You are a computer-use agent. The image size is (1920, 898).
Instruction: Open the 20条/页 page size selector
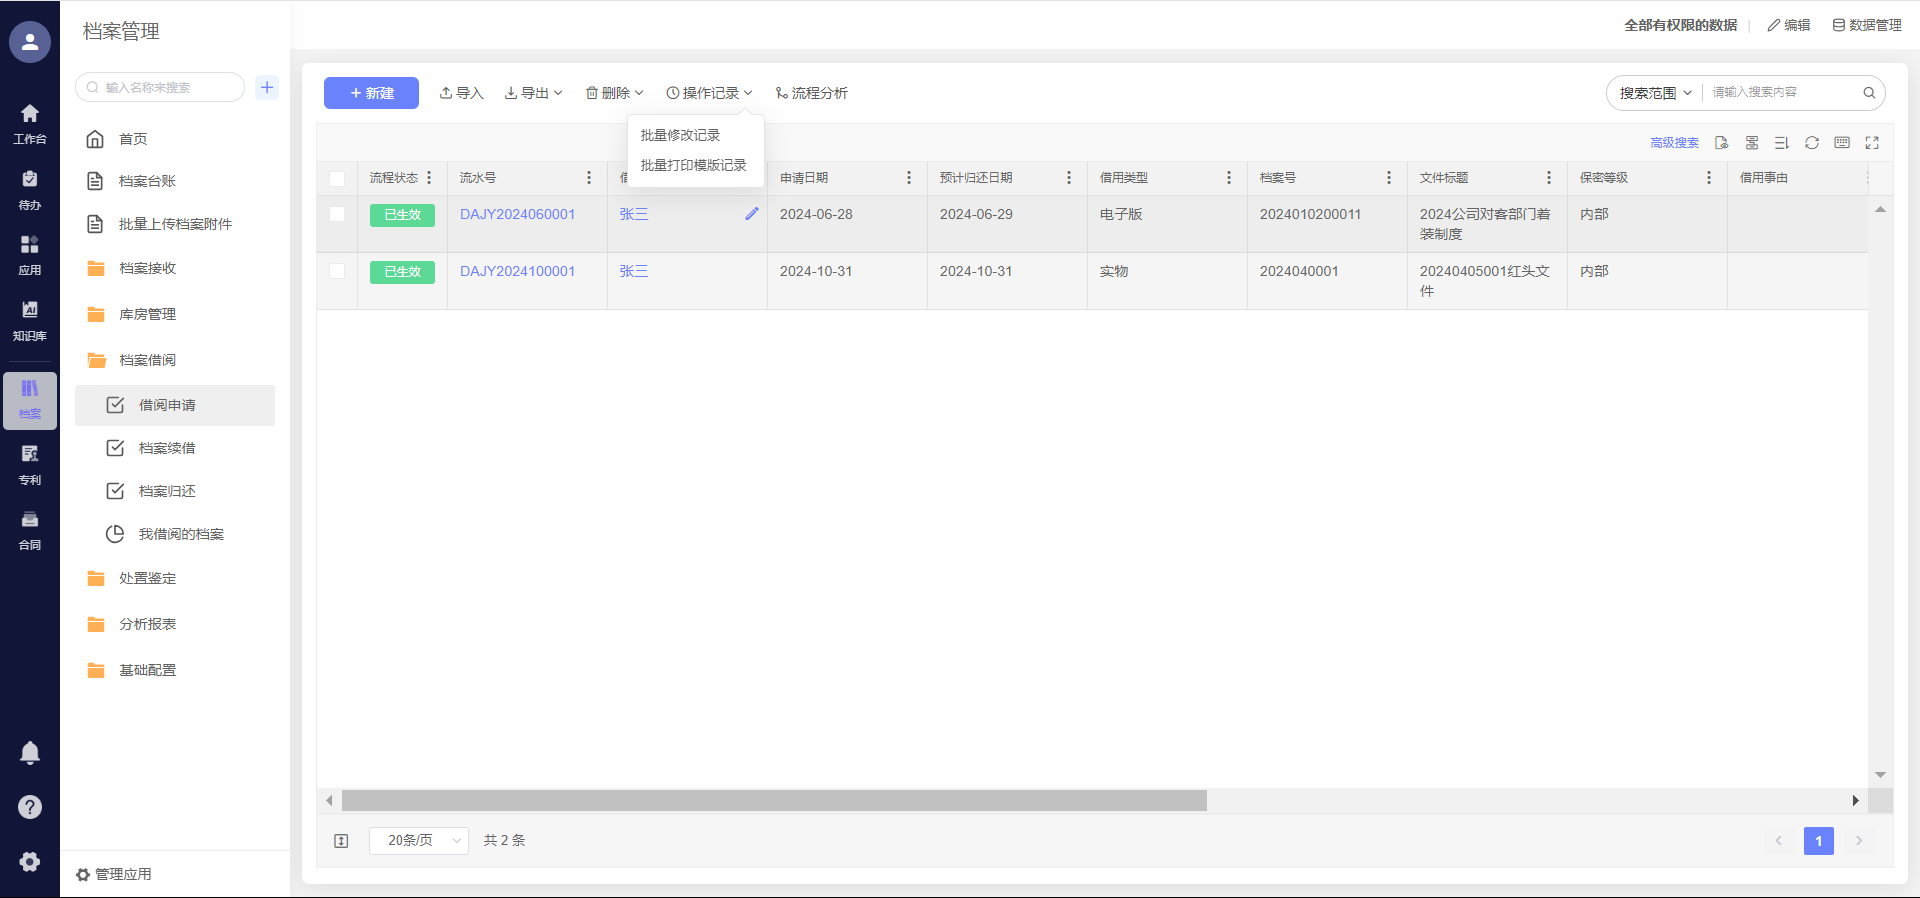[418, 841]
